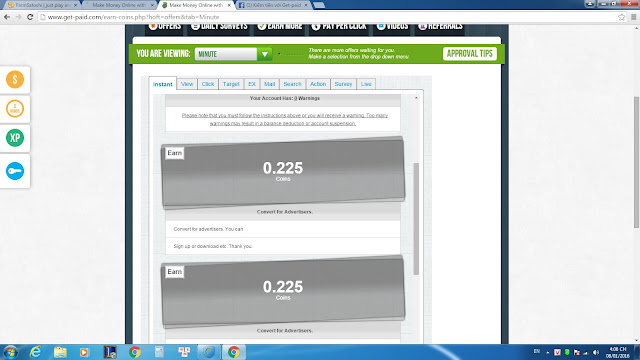Open the Earn More navigation item
Image resolution: width=640 pixels, height=360 pixels.
(x=280, y=26)
